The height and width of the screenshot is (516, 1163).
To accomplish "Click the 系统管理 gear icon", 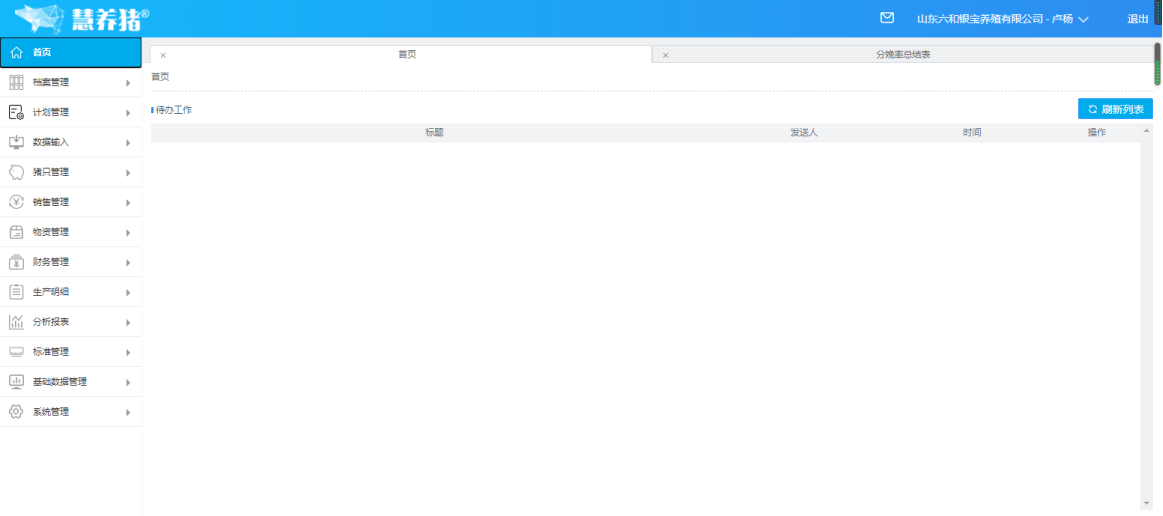I will tap(16, 411).
